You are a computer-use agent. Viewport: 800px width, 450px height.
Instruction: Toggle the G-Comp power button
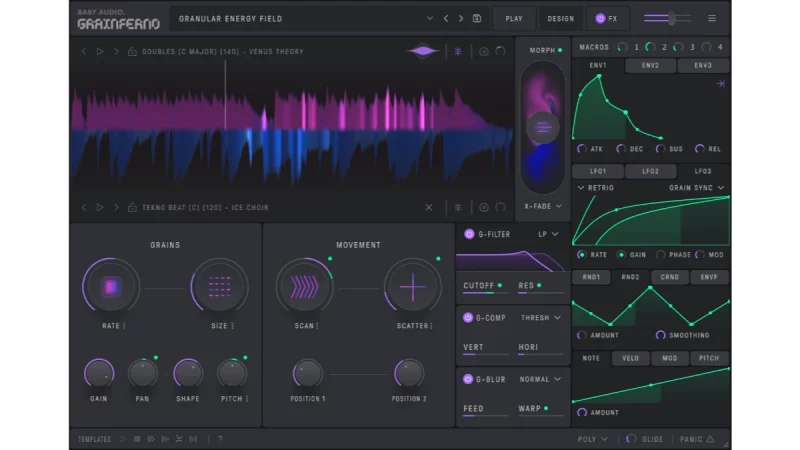pyautogui.click(x=468, y=317)
